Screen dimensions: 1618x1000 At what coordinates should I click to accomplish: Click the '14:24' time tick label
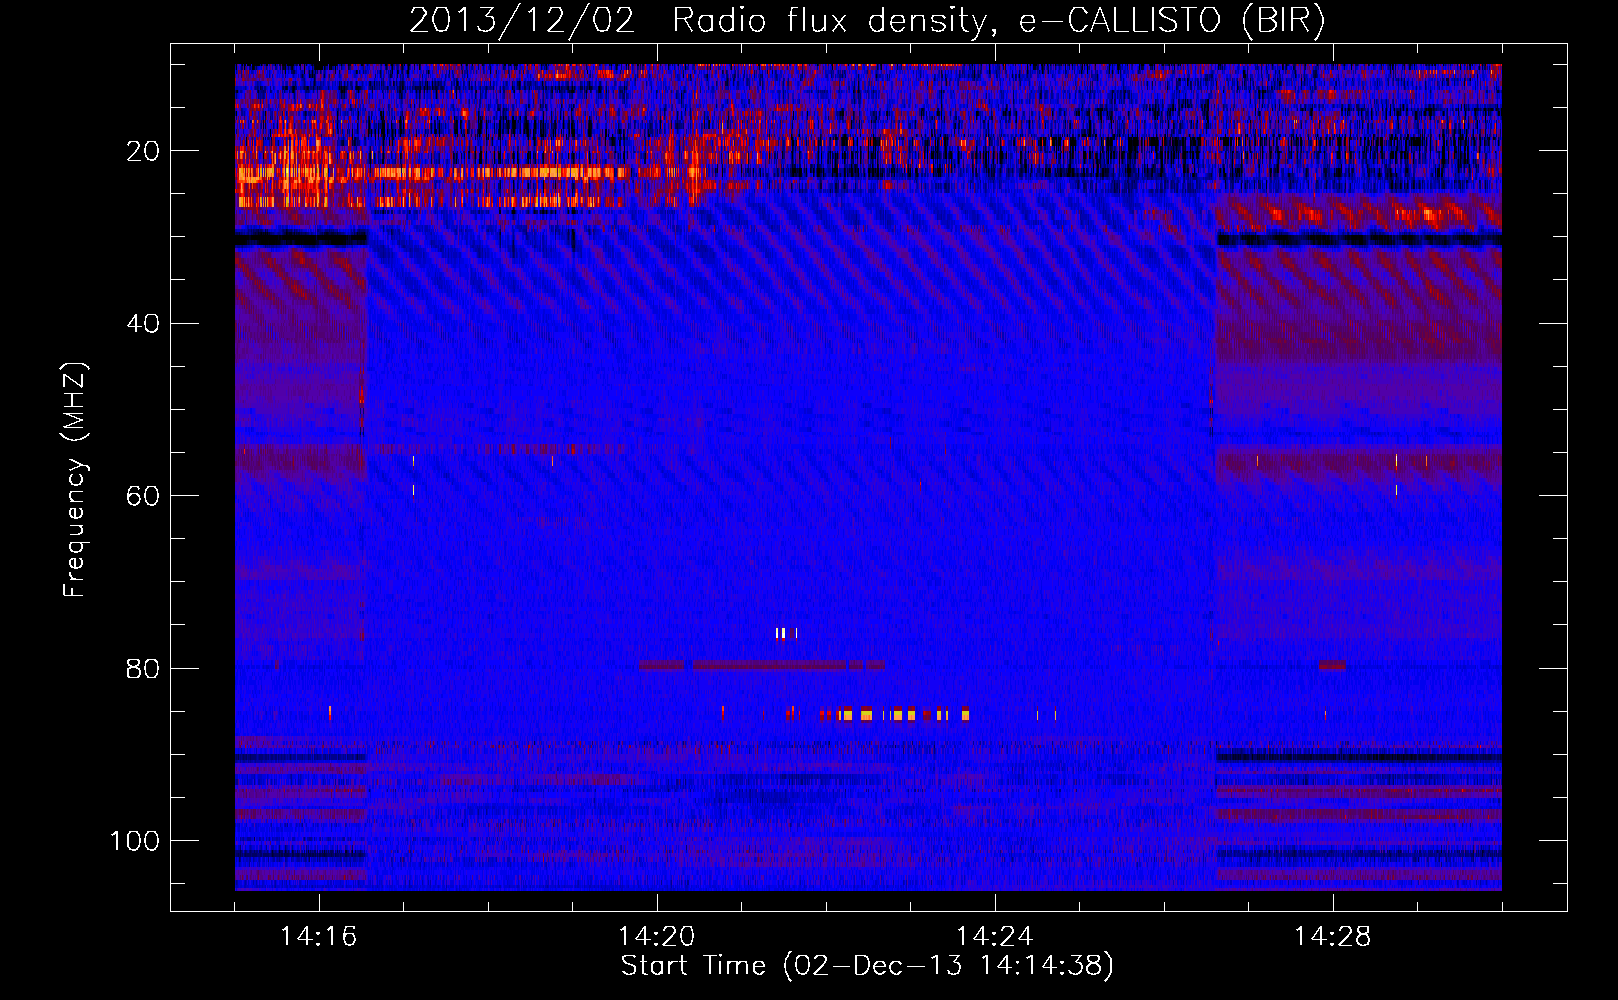coord(995,937)
